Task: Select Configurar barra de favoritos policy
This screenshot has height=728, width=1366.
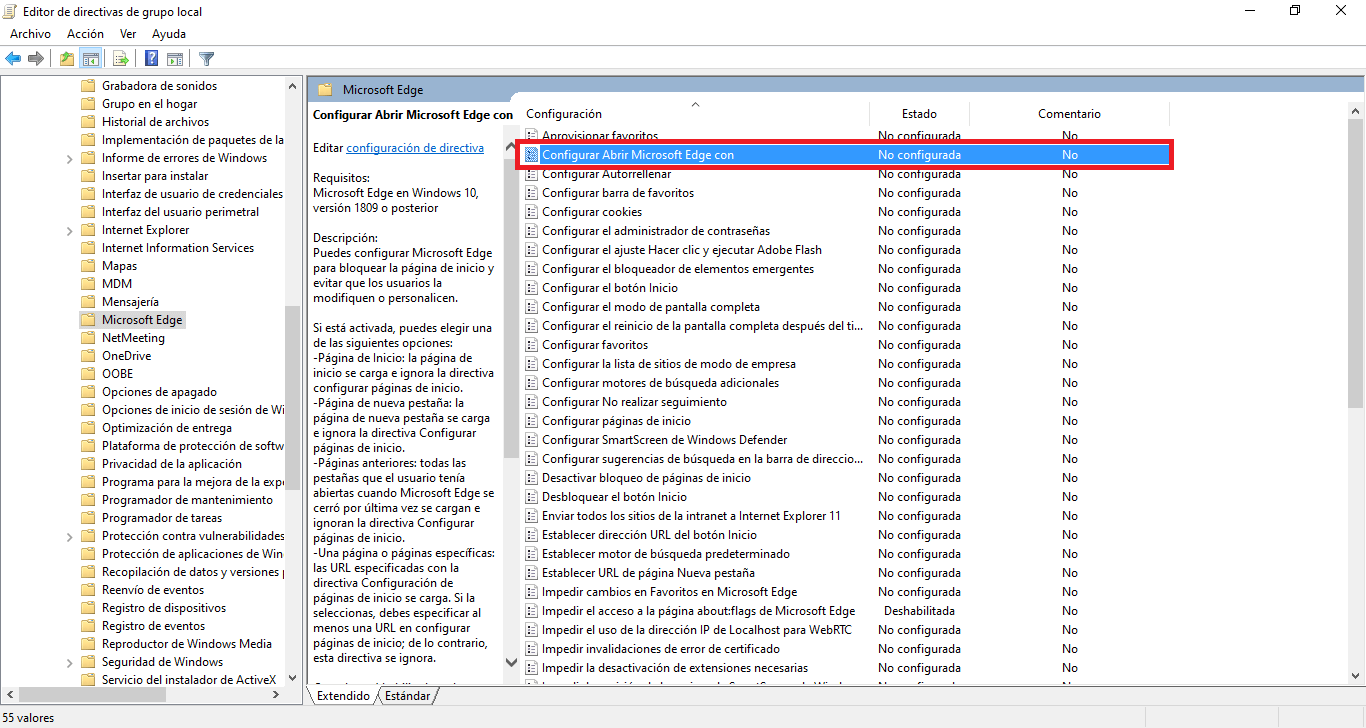Action: 618,193
